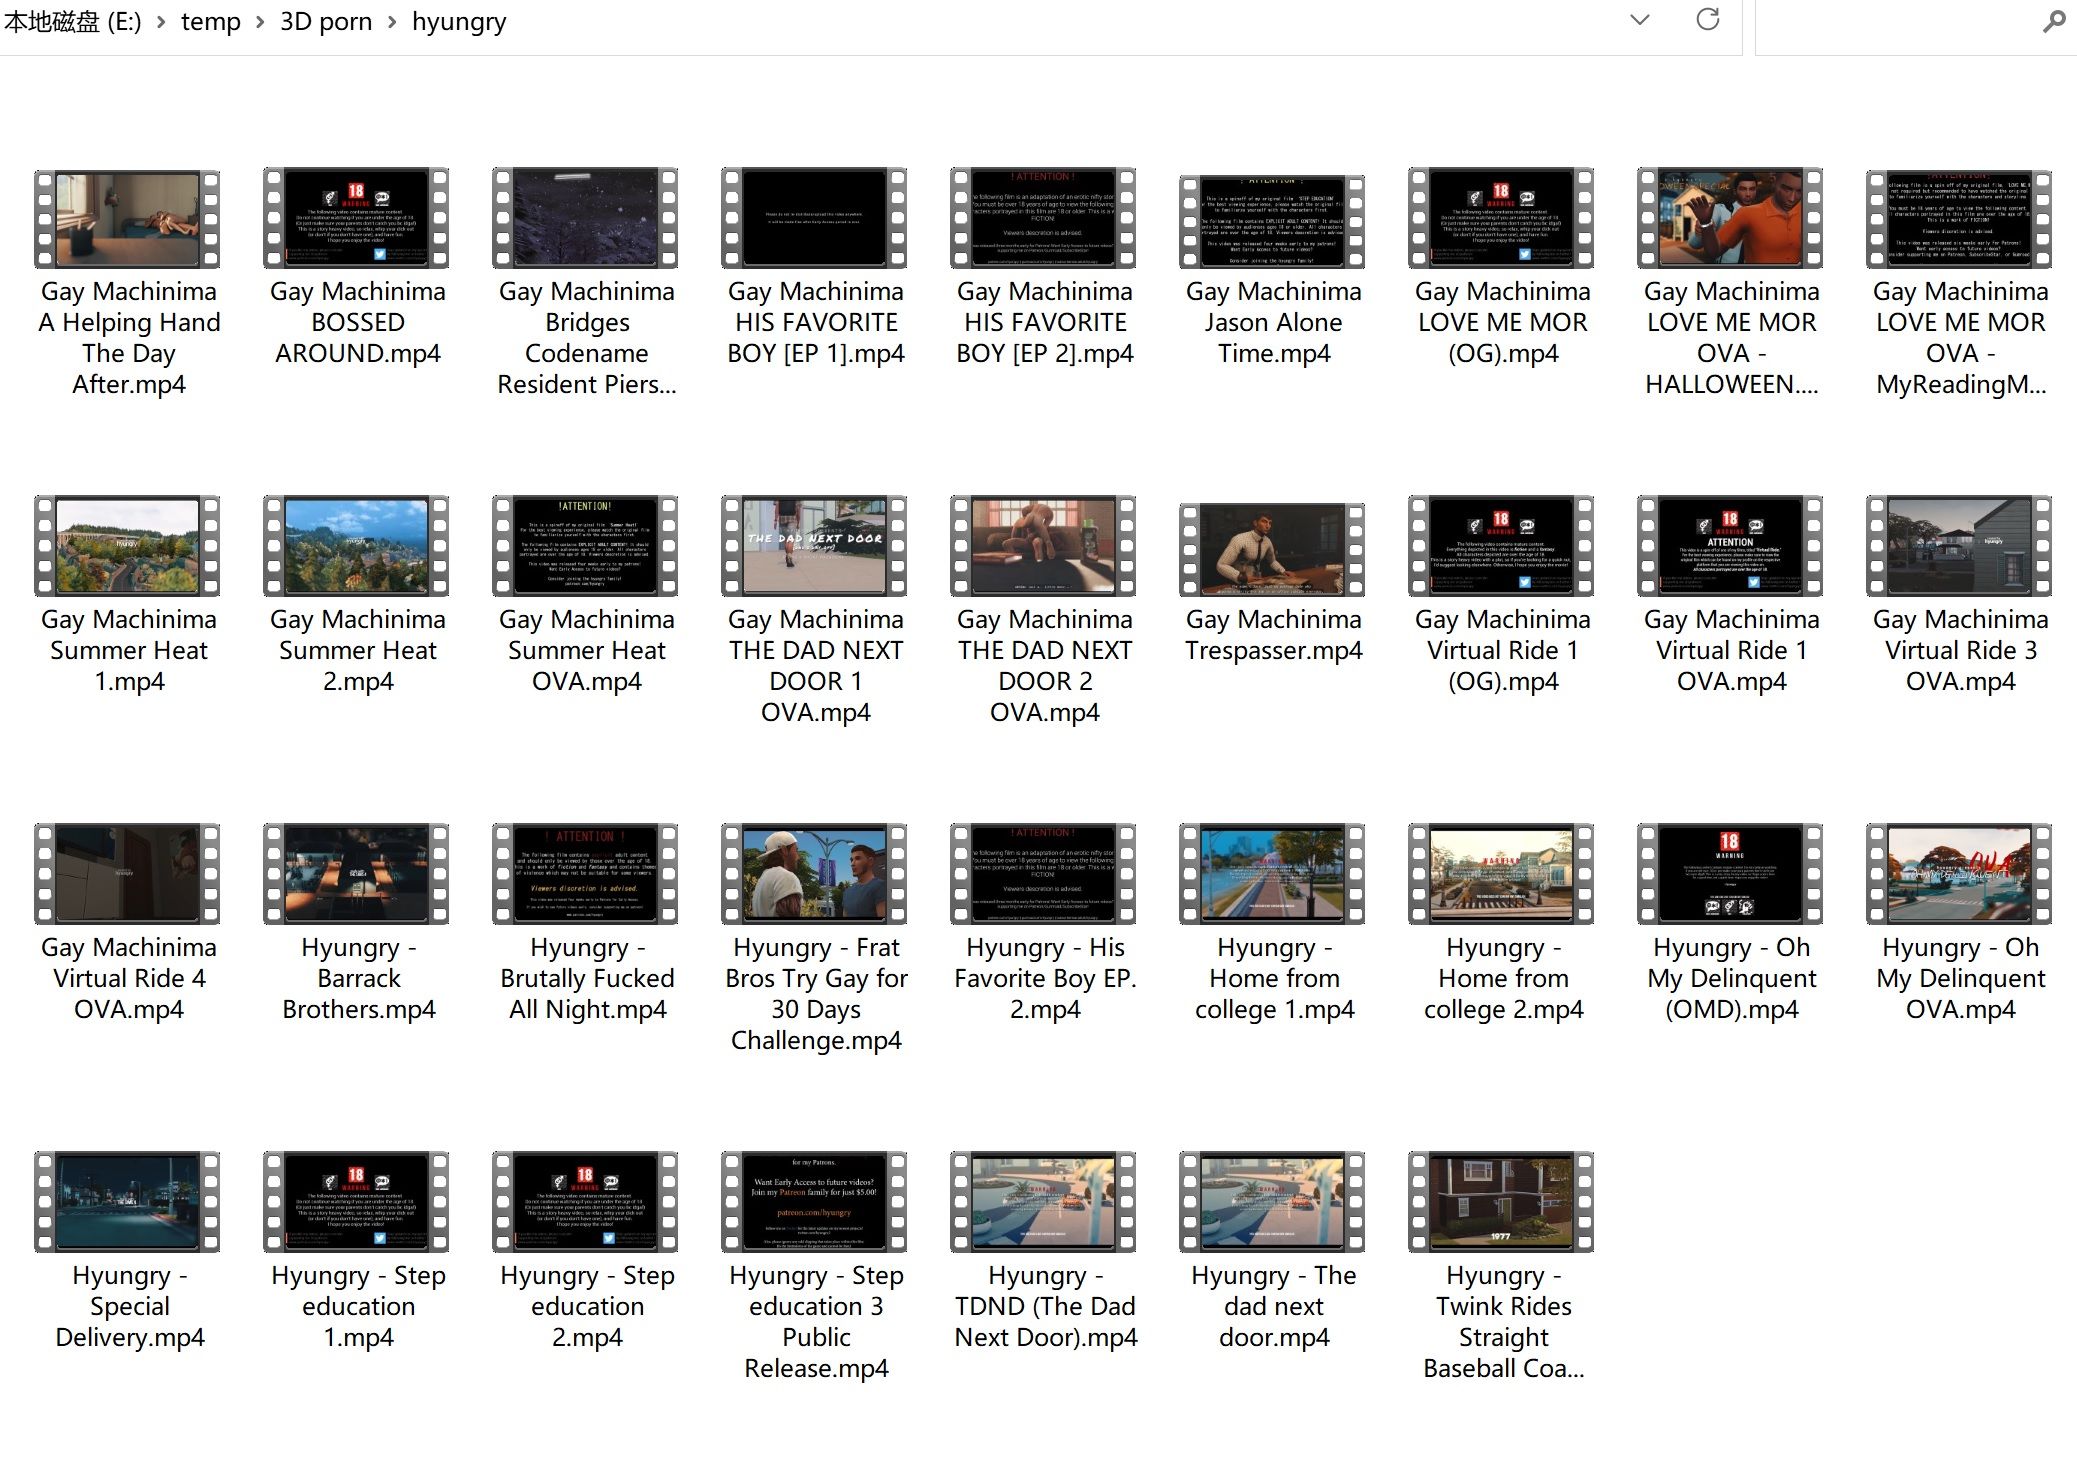Screen dimensions: 2077x1483
Task: Select the Jason Alone Time.mp4 video icon
Action: [1272, 220]
